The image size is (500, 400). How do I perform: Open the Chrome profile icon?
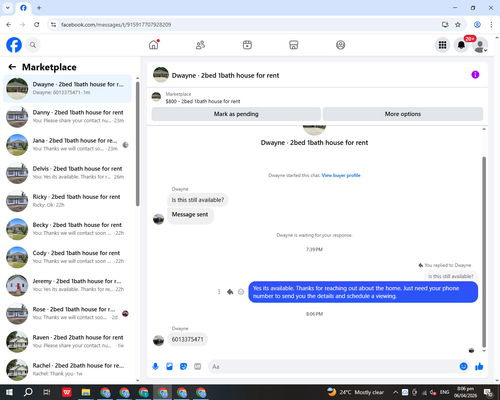(x=477, y=25)
